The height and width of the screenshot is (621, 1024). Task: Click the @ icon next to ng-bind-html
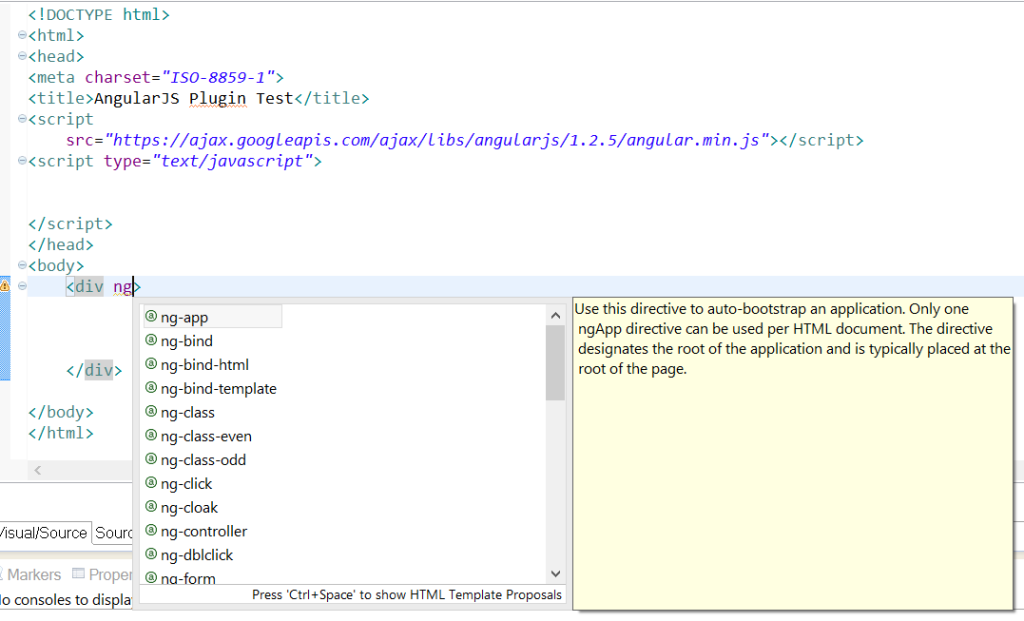152,364
